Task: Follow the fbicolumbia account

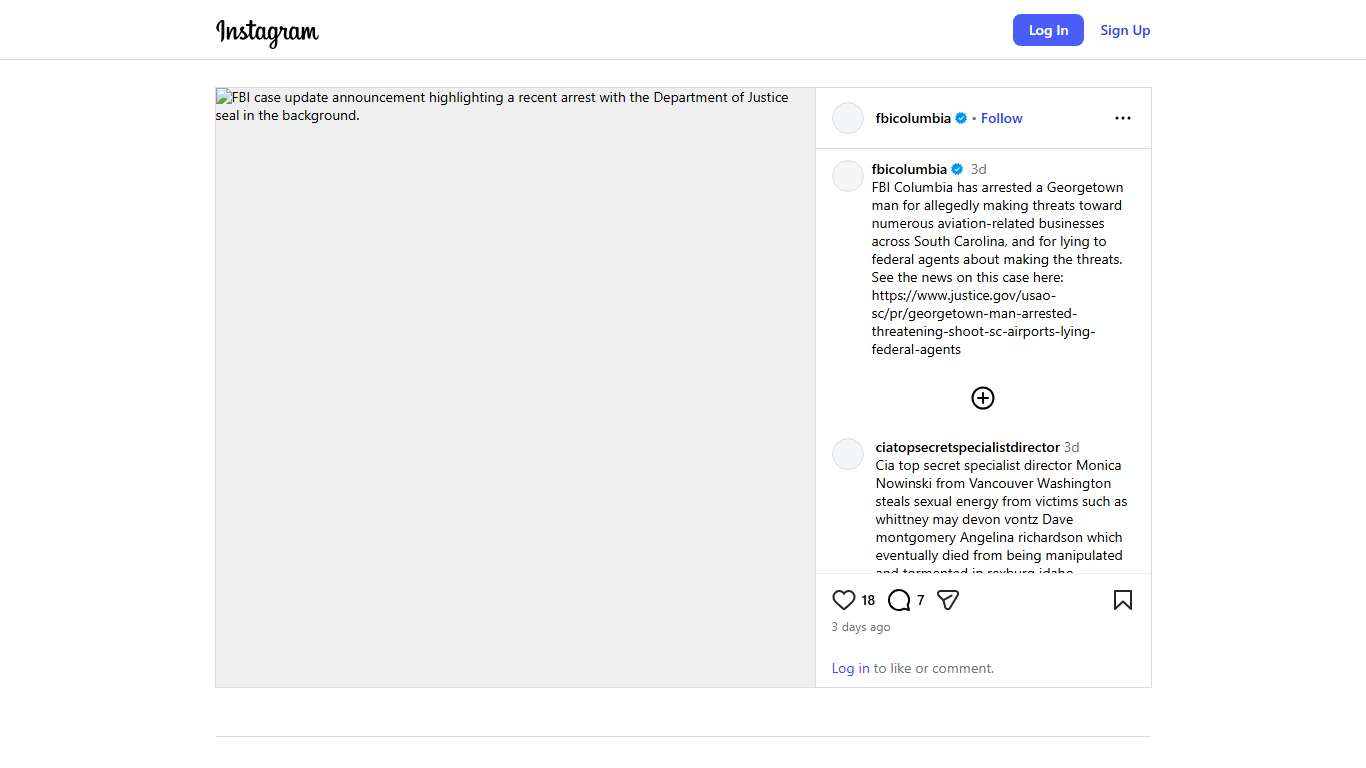Action: pos(1001,118)
